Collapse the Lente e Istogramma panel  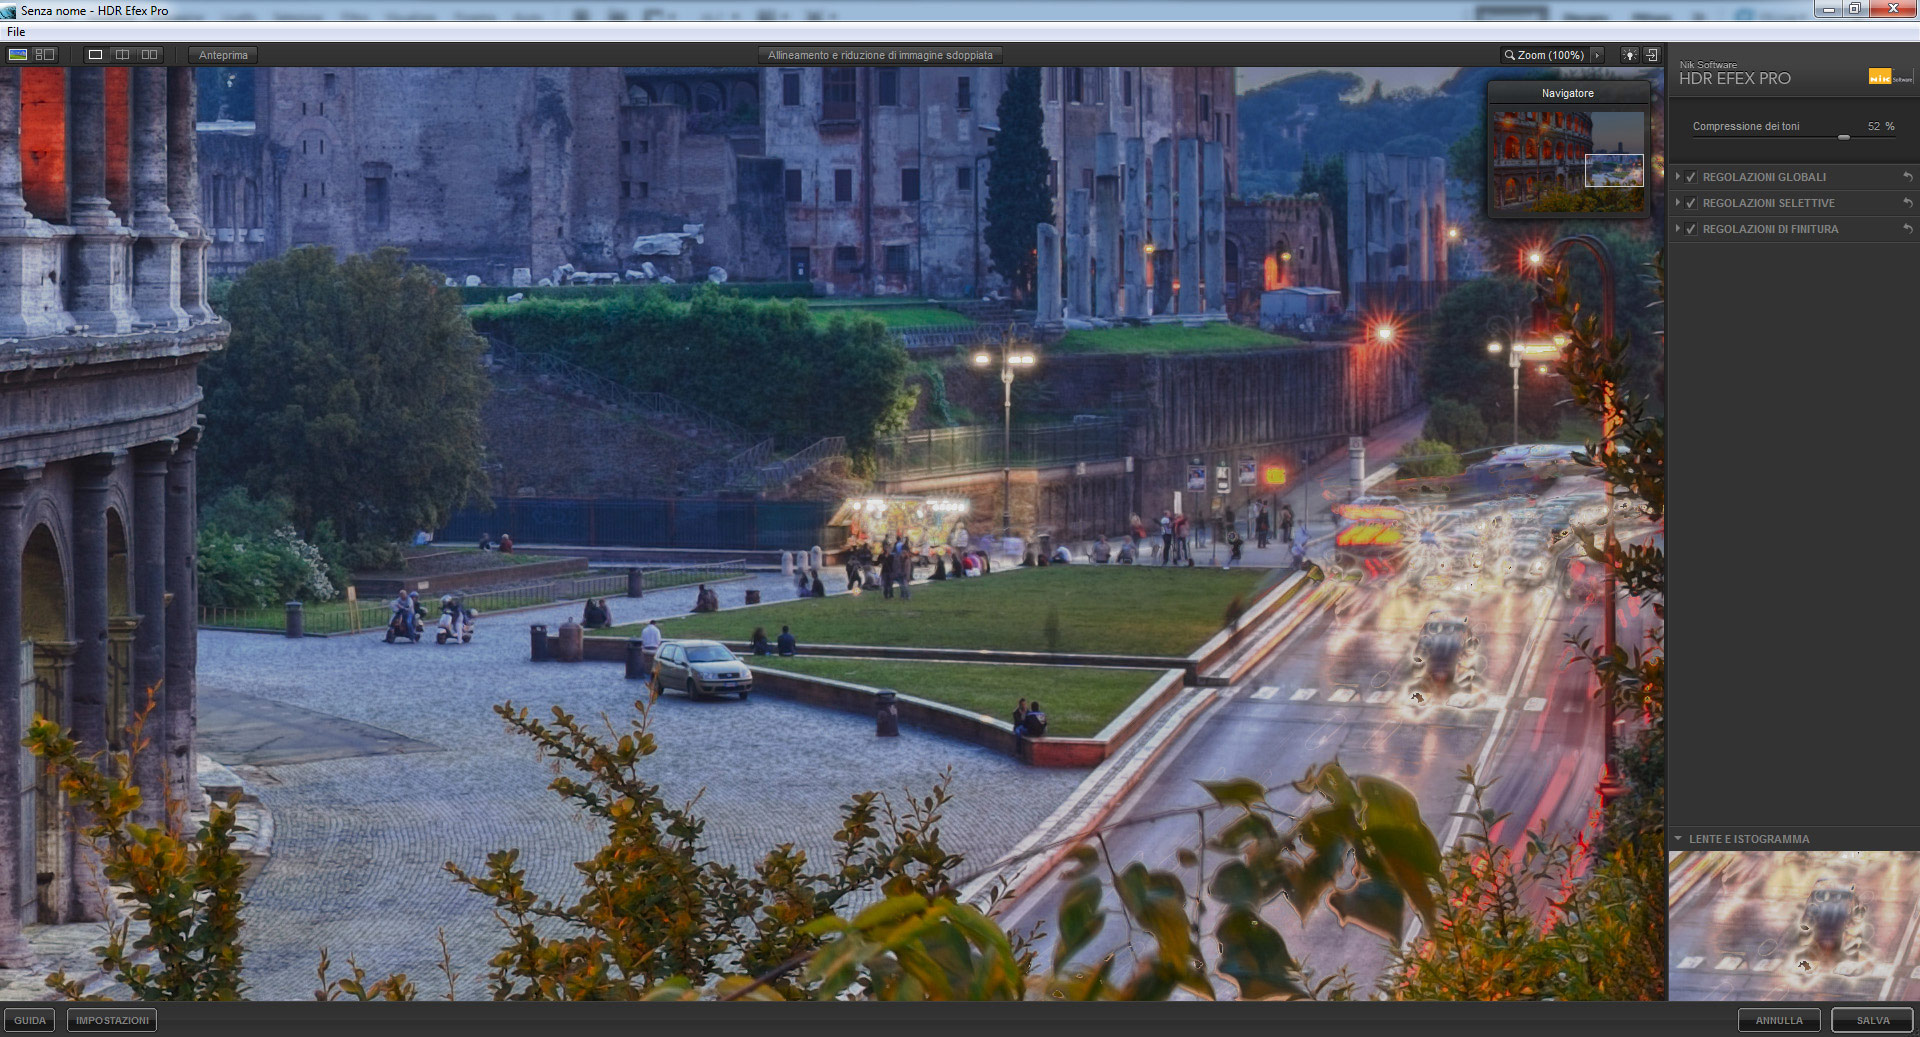coord(1678,839)
